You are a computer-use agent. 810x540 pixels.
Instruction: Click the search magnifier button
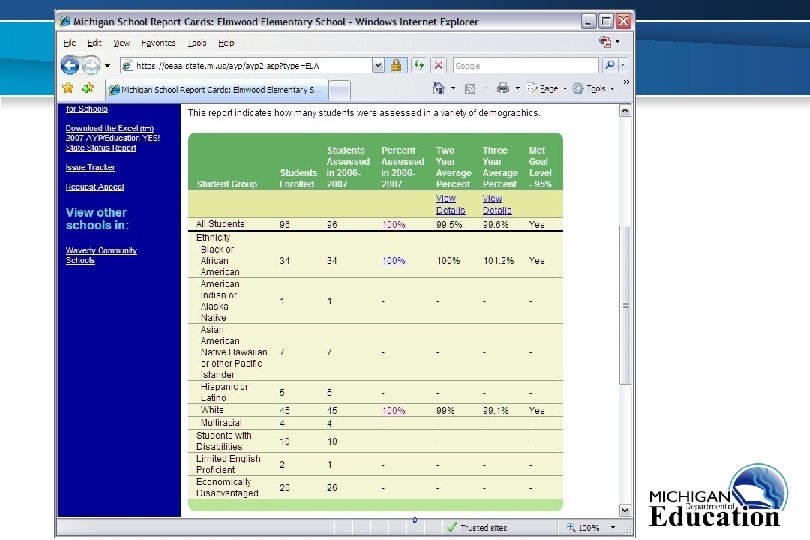pyautogui.click(x=610, y=65)
